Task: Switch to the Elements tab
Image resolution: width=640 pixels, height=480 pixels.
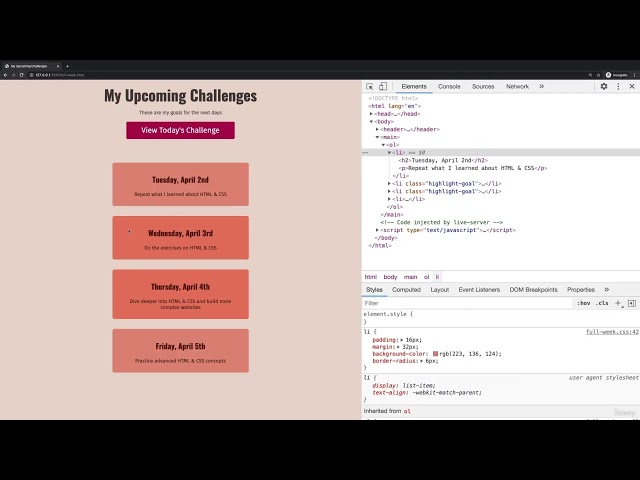Action: point(414,87)
